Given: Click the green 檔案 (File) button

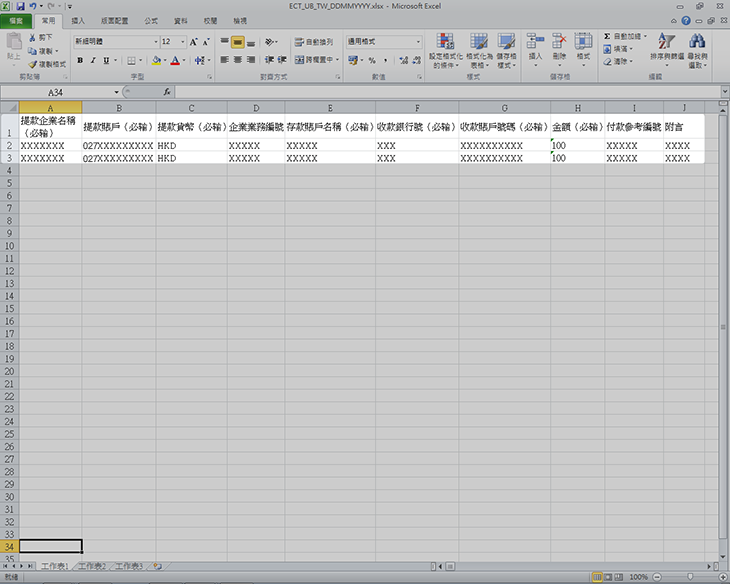Looking at the screenshot, I should coord(17,20).
